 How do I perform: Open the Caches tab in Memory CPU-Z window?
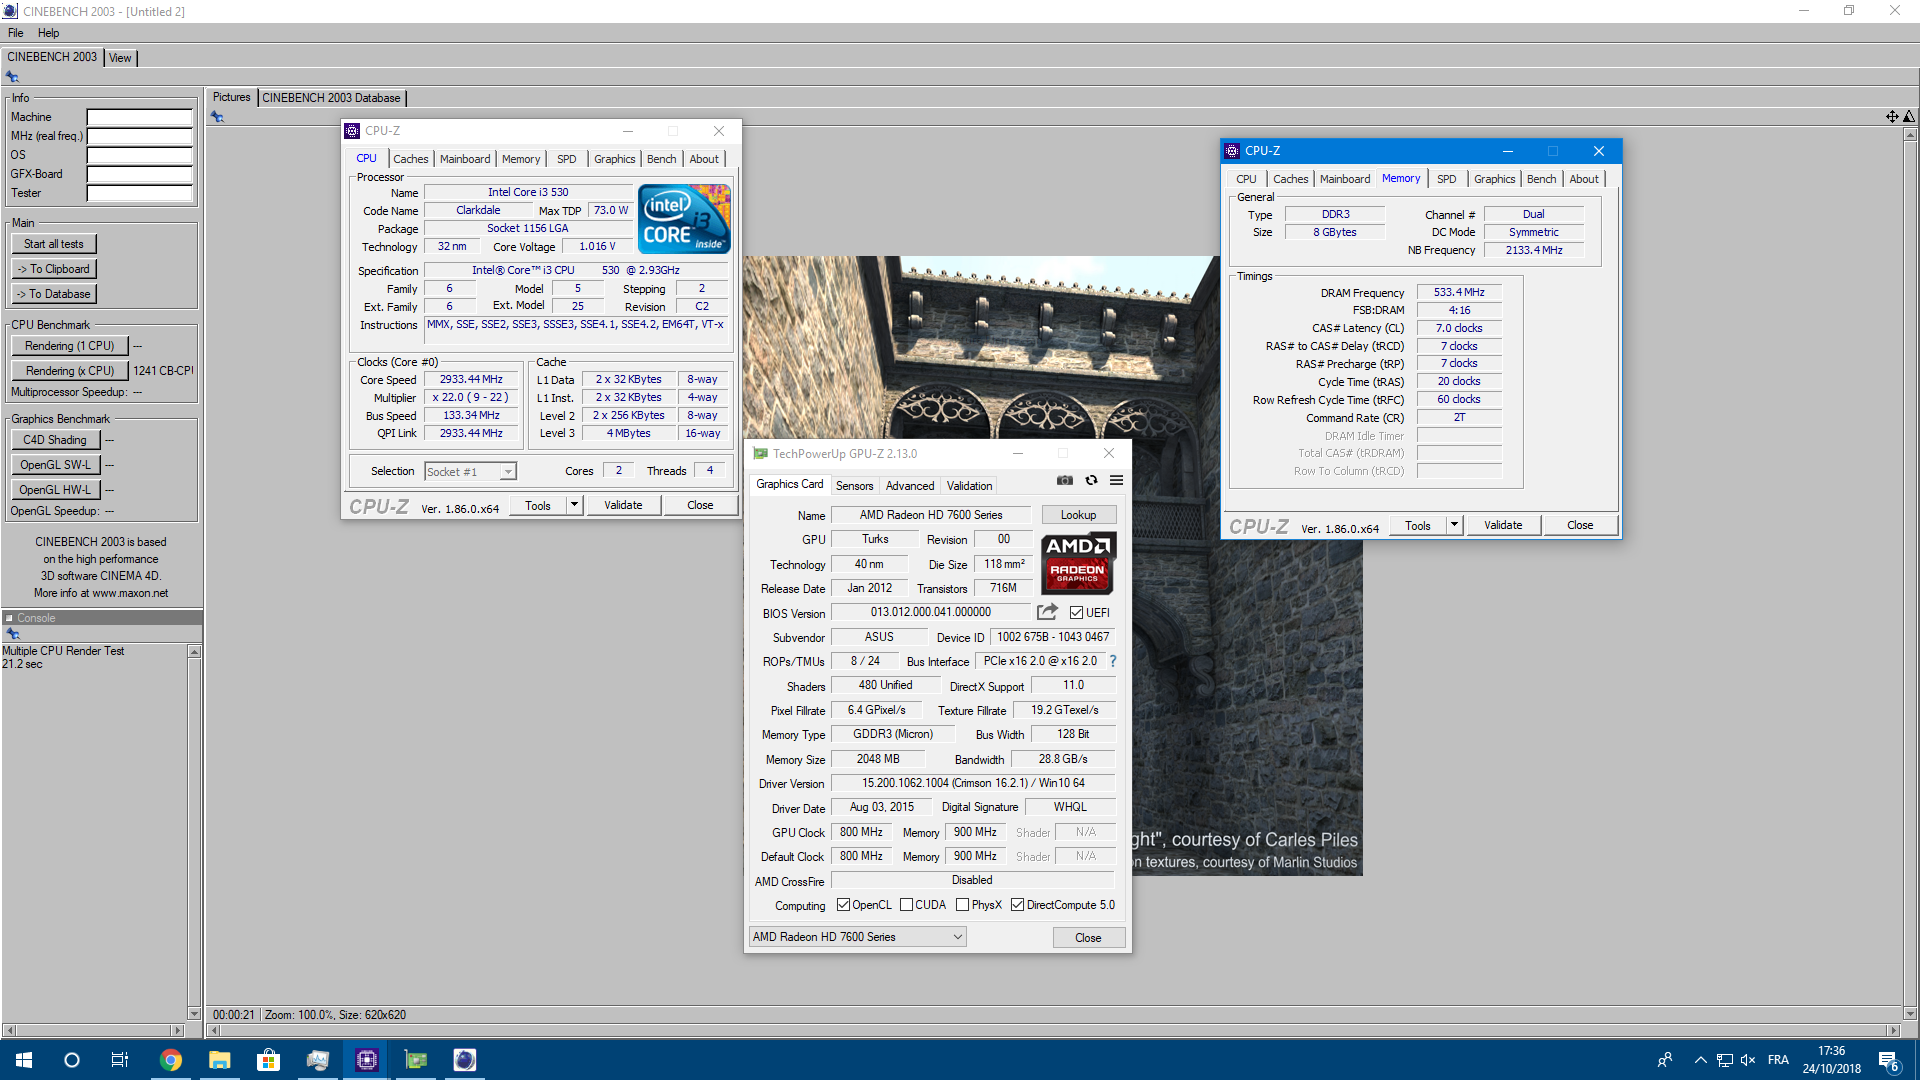pos(1290,179)
